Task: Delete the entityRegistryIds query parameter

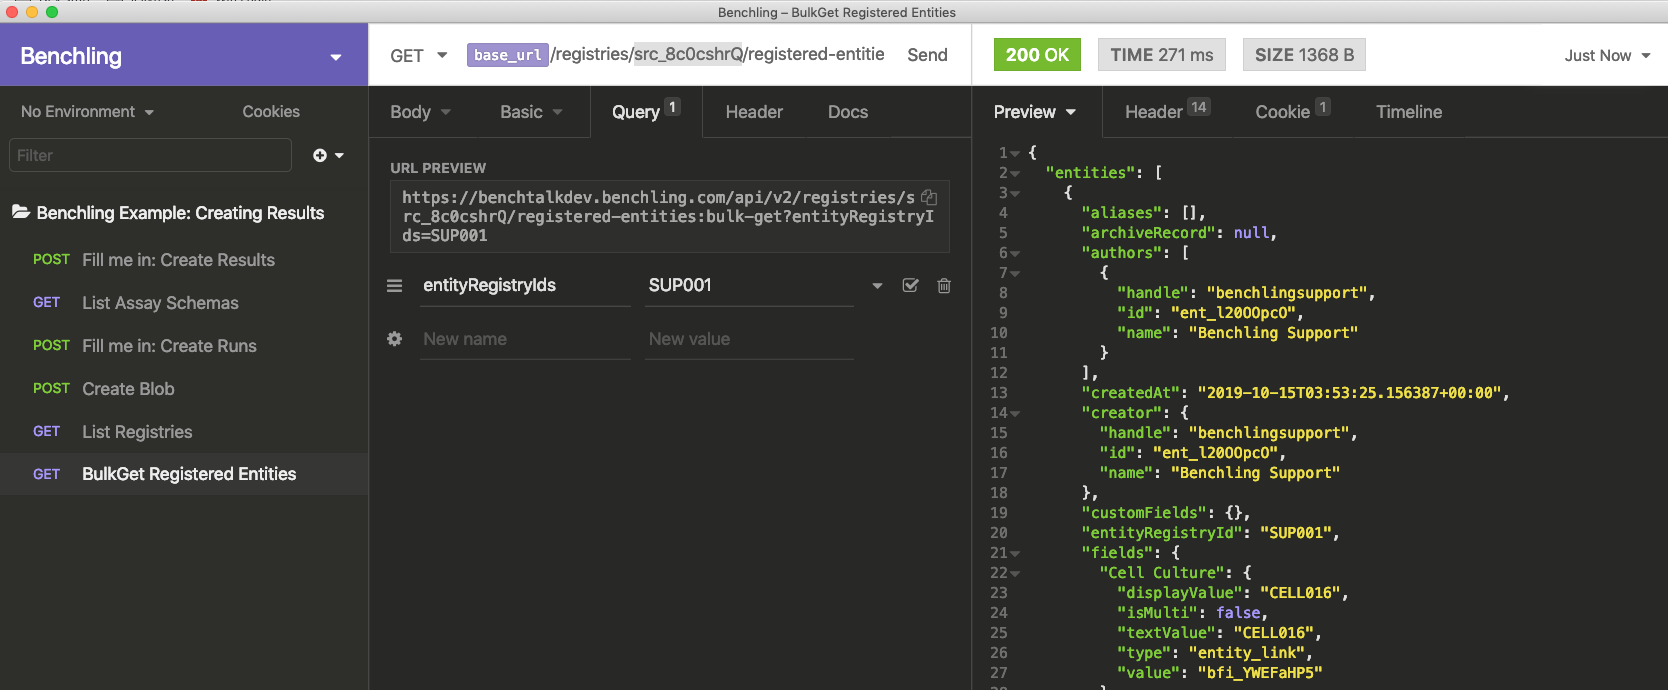Action: click(944, 286)
